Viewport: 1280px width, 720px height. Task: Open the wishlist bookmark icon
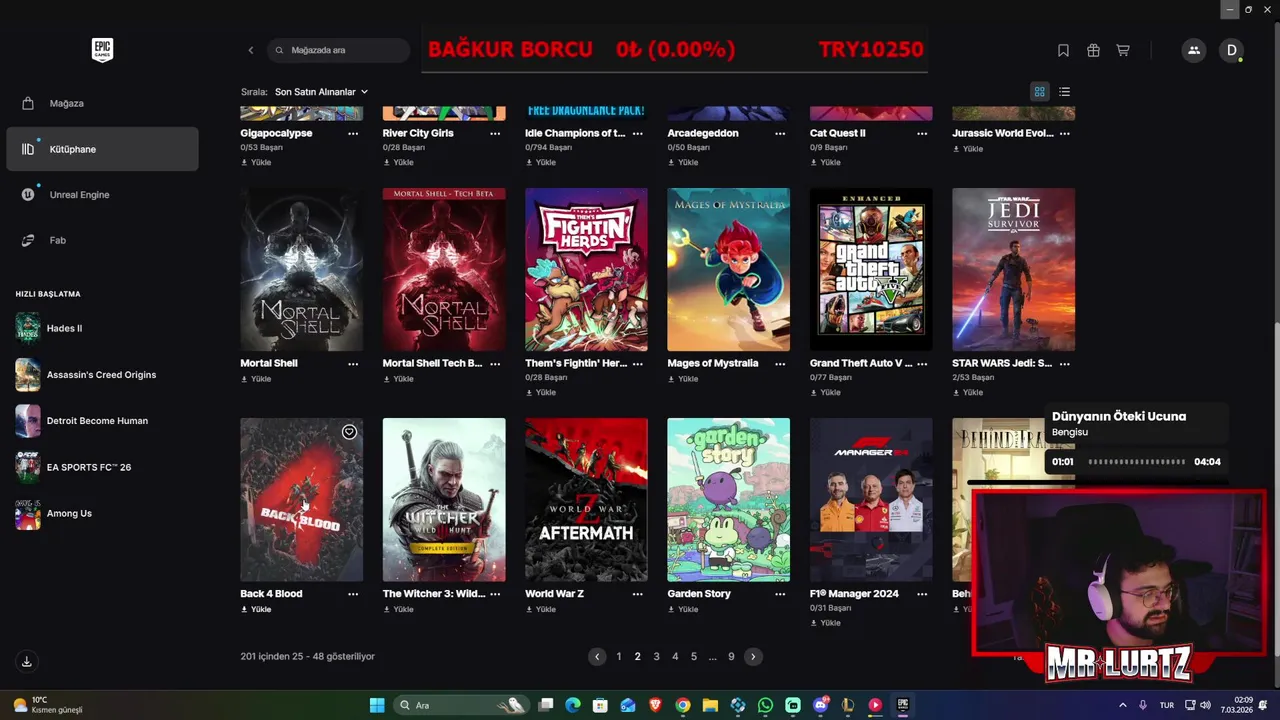(1063, 50)
